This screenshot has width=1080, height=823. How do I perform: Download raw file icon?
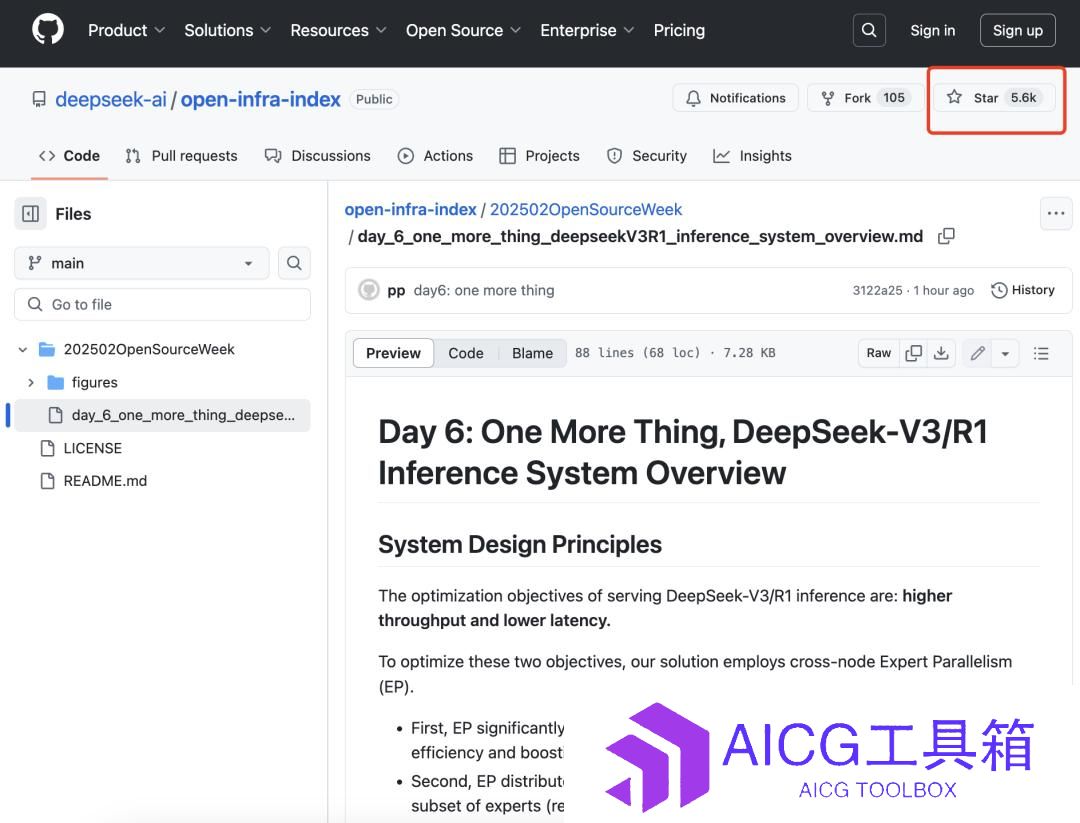(941, 353)
